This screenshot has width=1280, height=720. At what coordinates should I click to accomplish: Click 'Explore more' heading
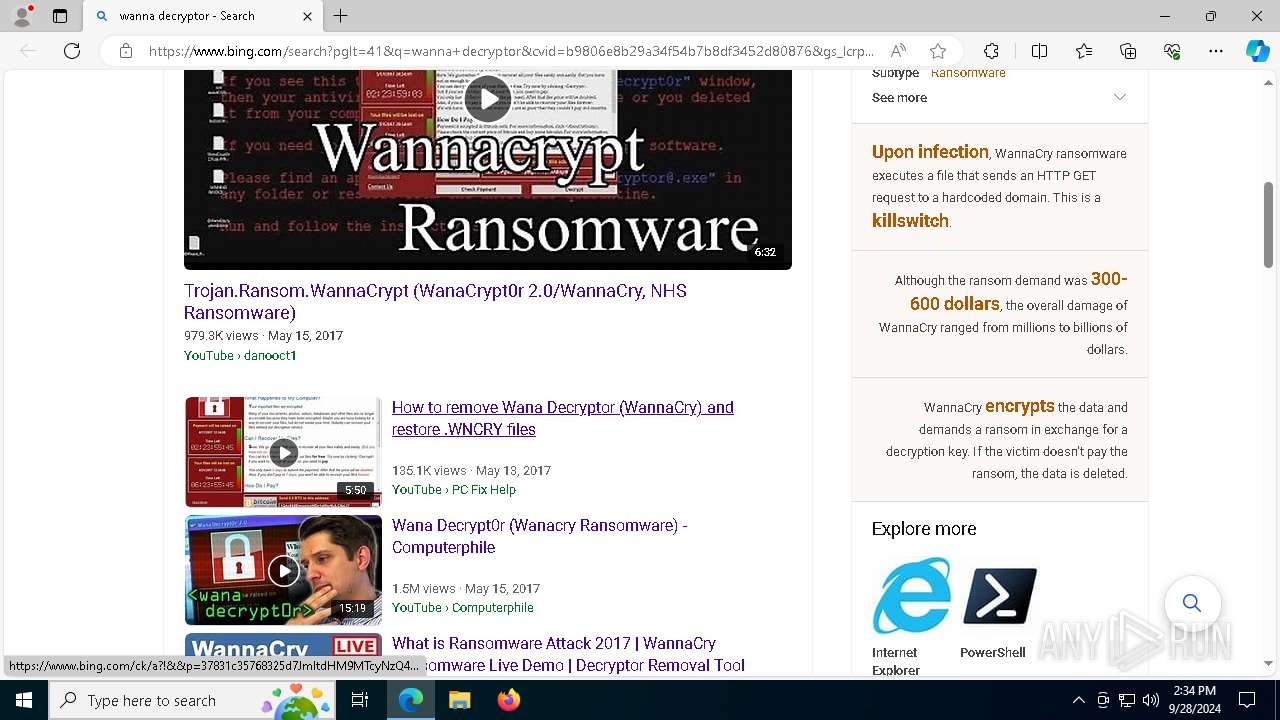pos(924,529)
